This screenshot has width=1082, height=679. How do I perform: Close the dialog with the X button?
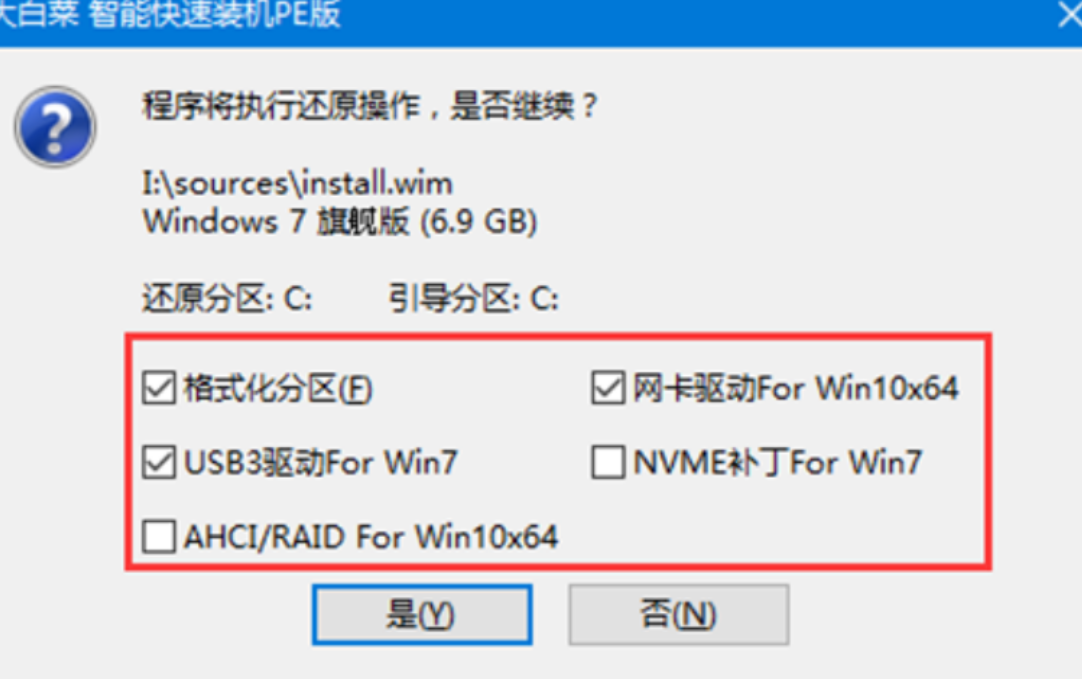(1070, 14)
